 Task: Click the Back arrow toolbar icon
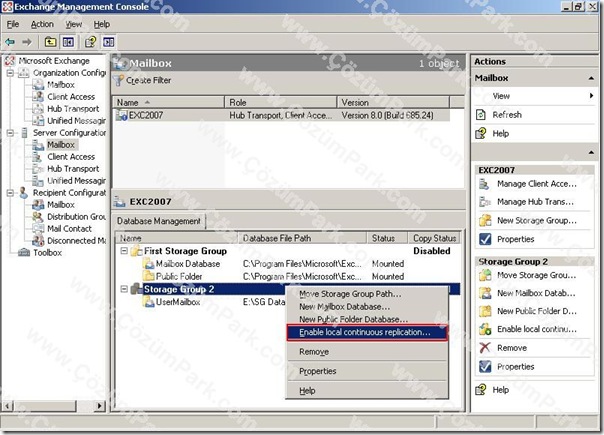10,42
